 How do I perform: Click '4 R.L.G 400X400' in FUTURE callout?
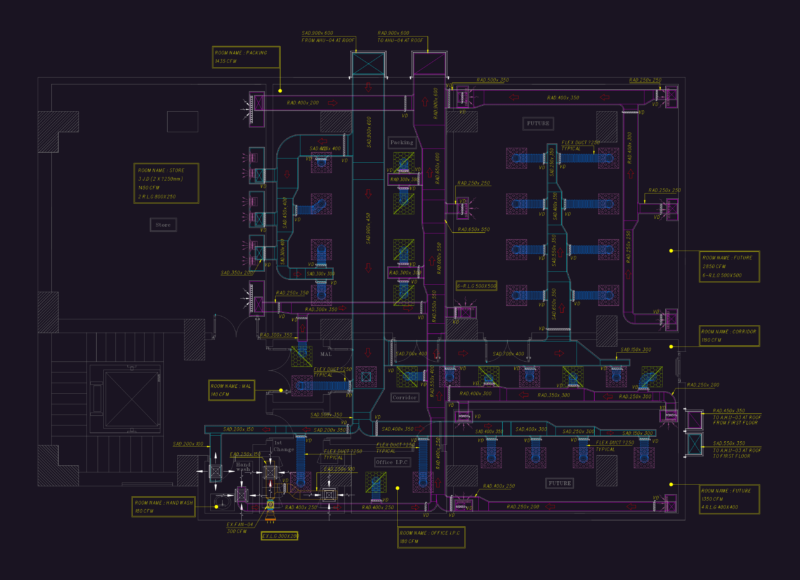tap(719, 507)
